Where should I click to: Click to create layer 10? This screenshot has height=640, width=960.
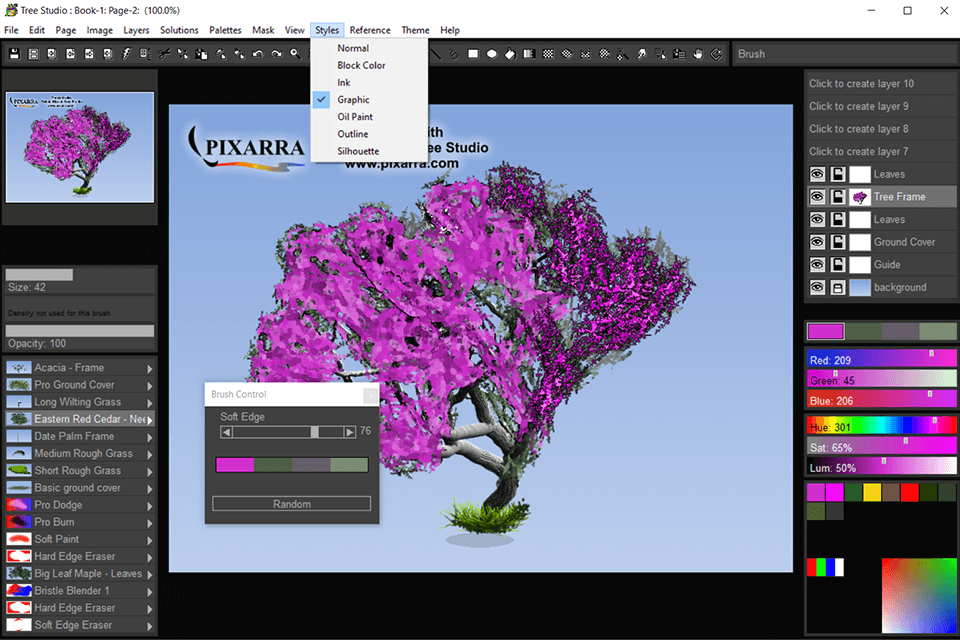pyautogui.click(x=881, y=84)
